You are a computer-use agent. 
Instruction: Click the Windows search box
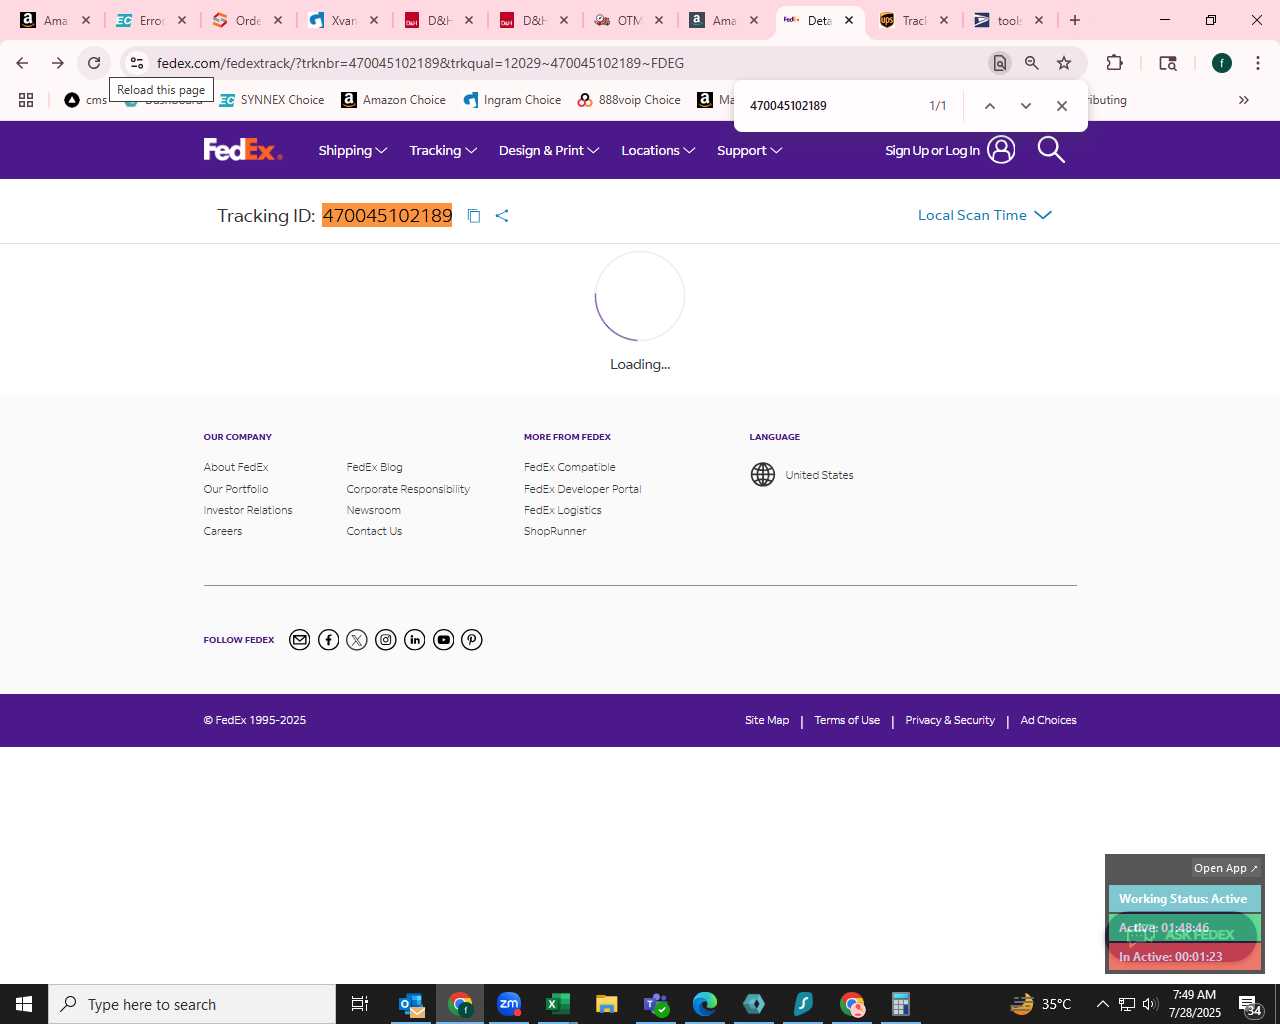pos(192,1004)
